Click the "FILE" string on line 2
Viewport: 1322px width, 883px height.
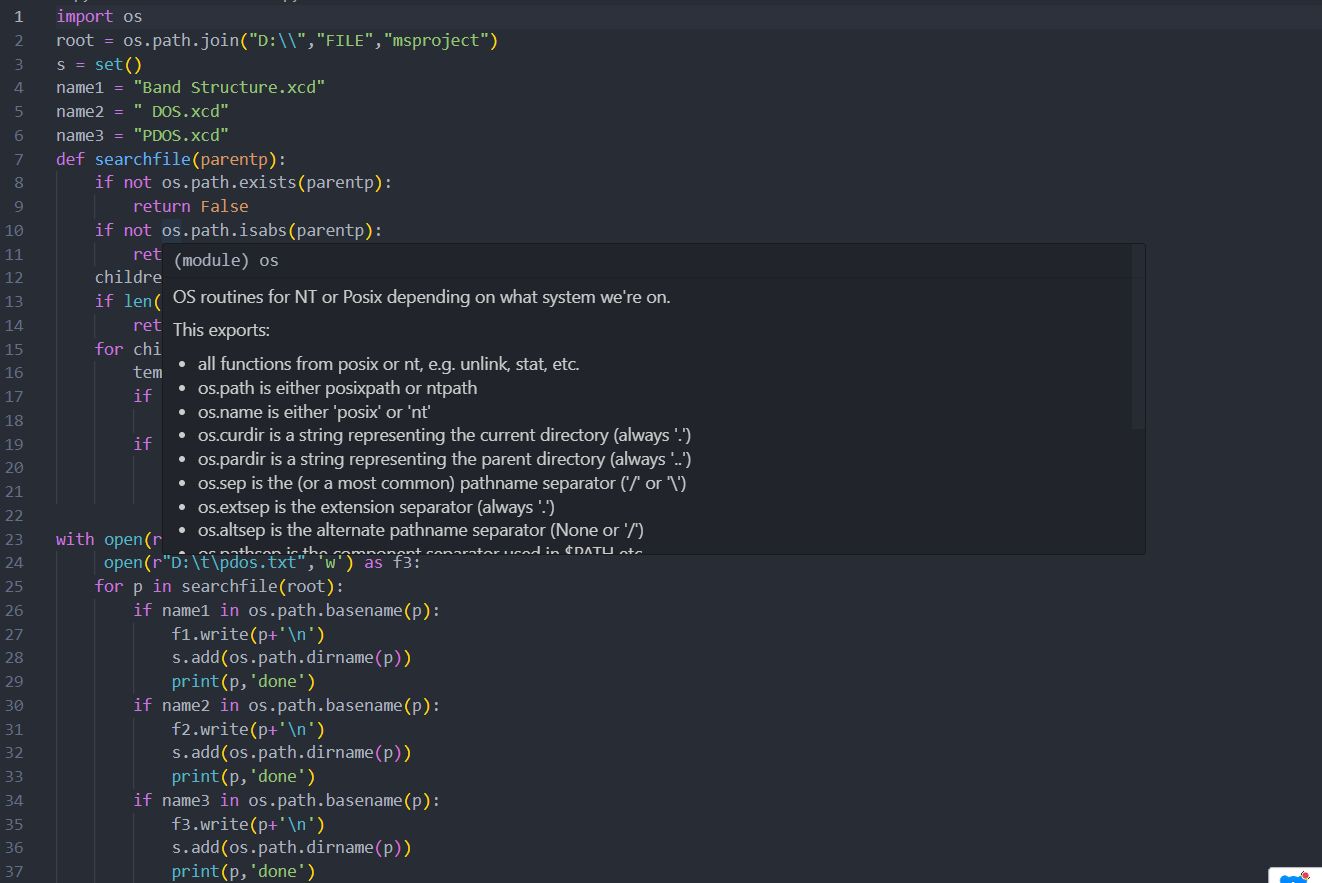[x=345, y=40]
